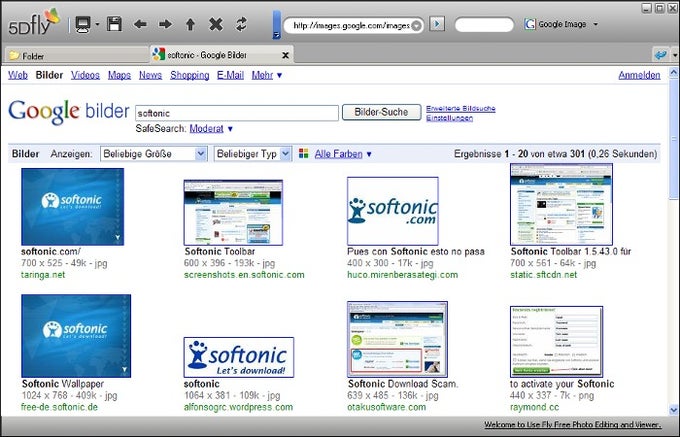Stop loading with the X icon
This screenshot has width=680, height=437.
pos(216,24)
